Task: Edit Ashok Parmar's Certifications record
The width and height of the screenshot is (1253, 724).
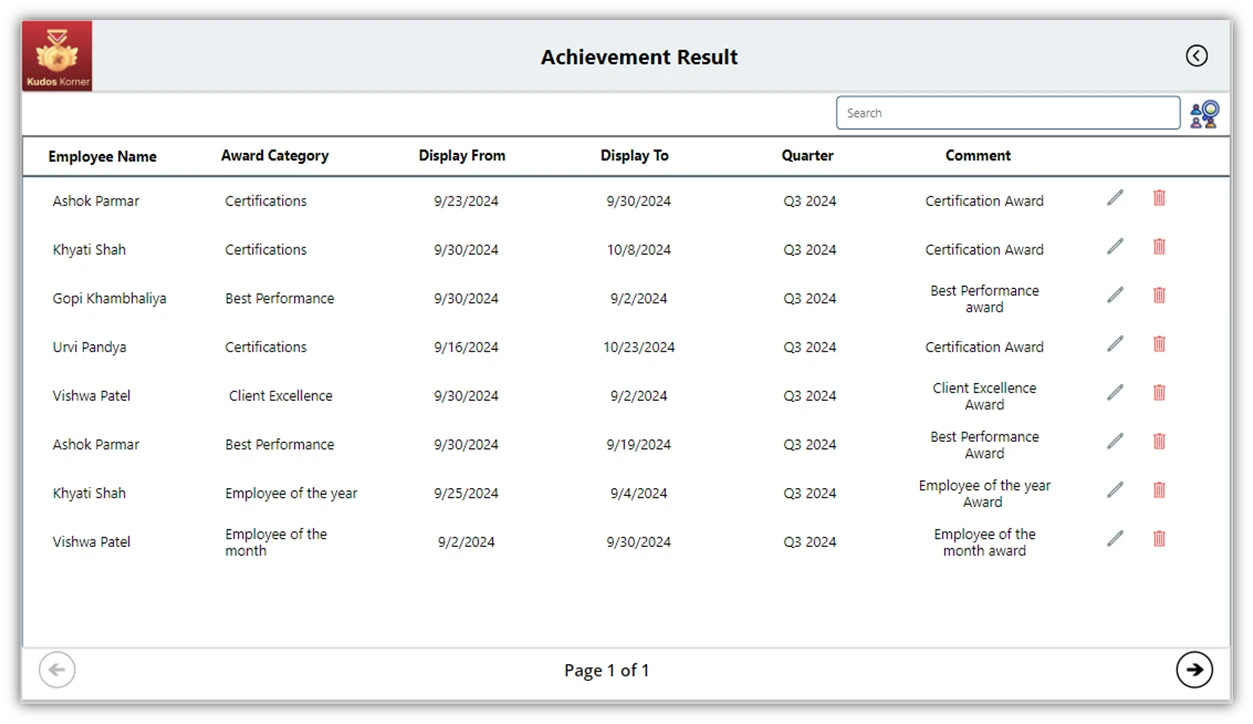Action: click(1115, 198)
